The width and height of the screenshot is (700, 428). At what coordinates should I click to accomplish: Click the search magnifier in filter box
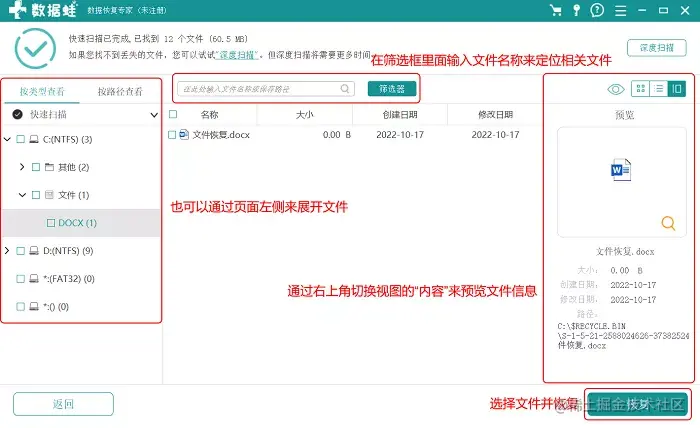click(345, 89)
